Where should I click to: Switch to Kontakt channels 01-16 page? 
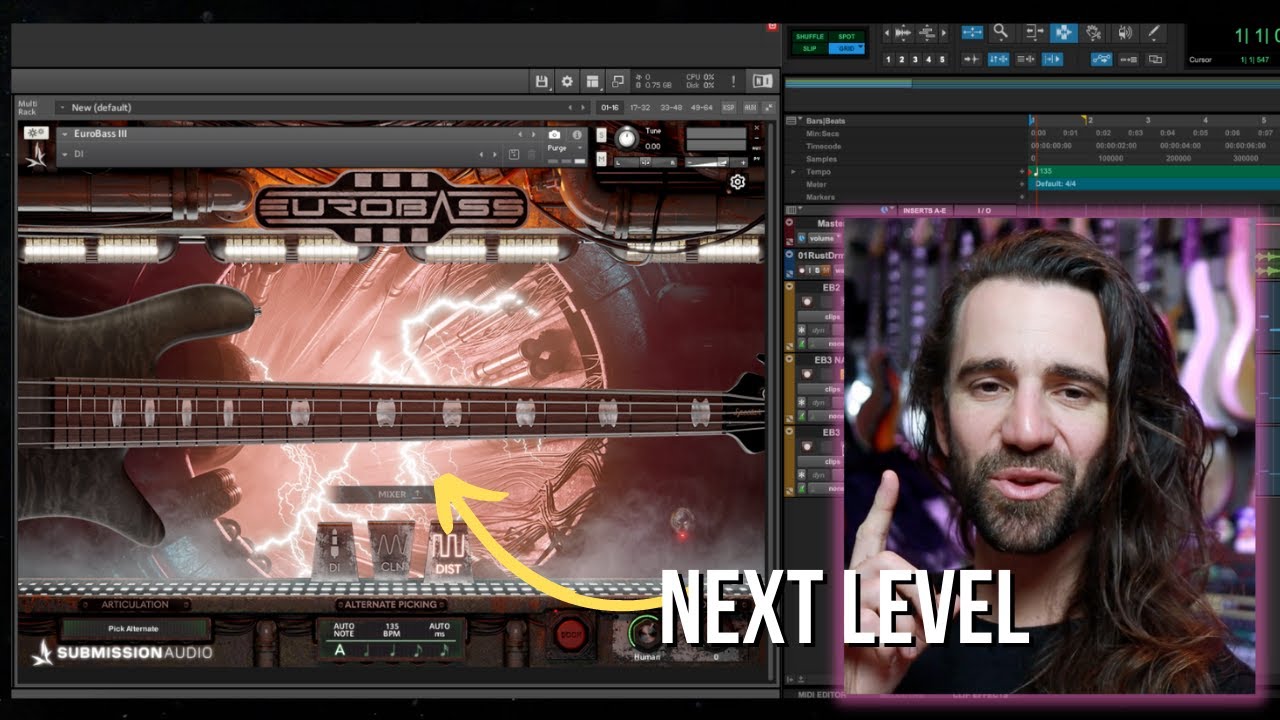click(610, 108)
